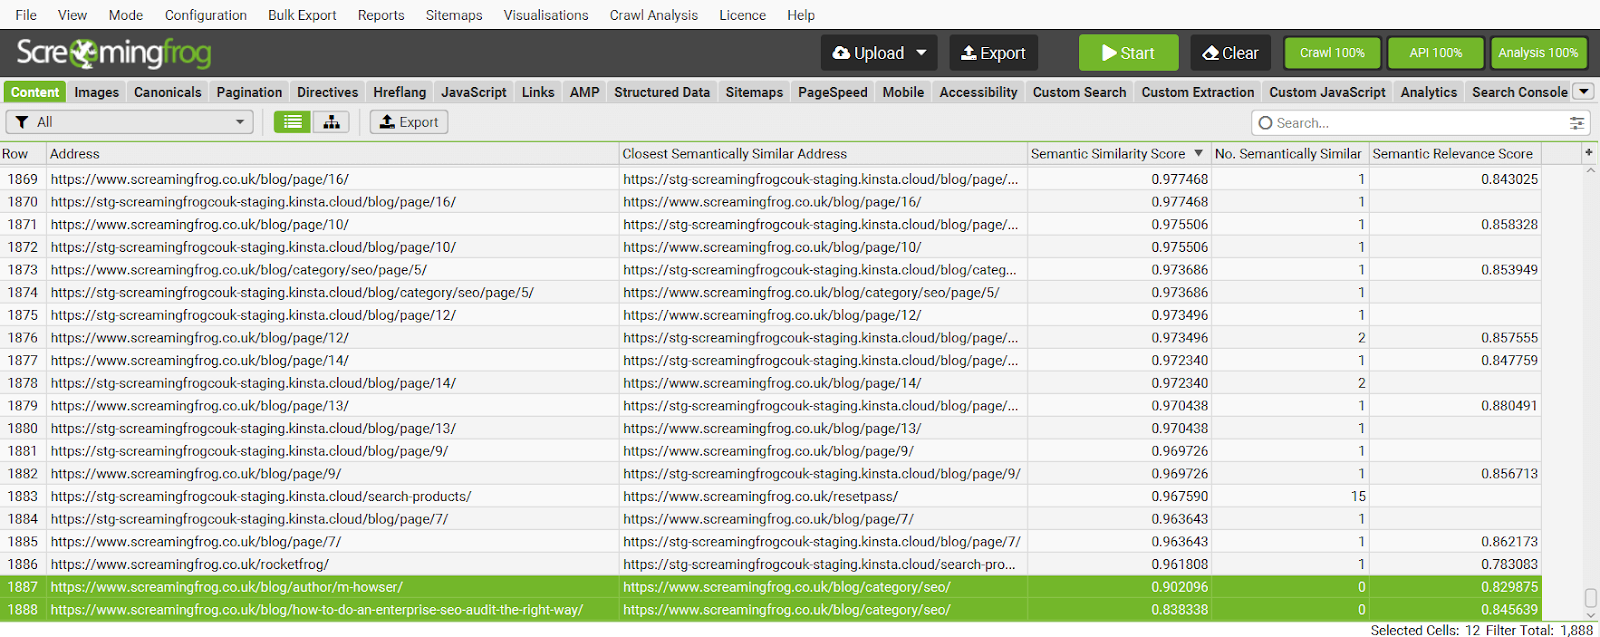Viewport: 1600px width, 637px height.
Task: Open the Visualisations menu
Action: point(546,15)
